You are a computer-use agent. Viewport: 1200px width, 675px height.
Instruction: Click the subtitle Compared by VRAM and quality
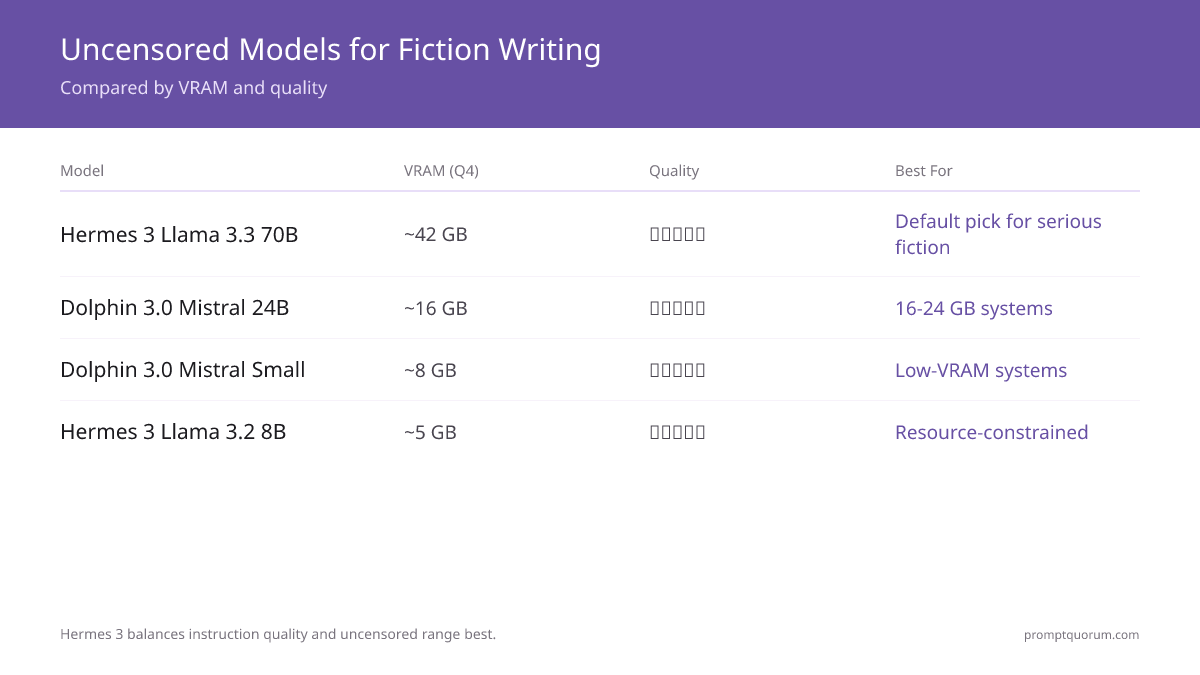click(193, 88)
